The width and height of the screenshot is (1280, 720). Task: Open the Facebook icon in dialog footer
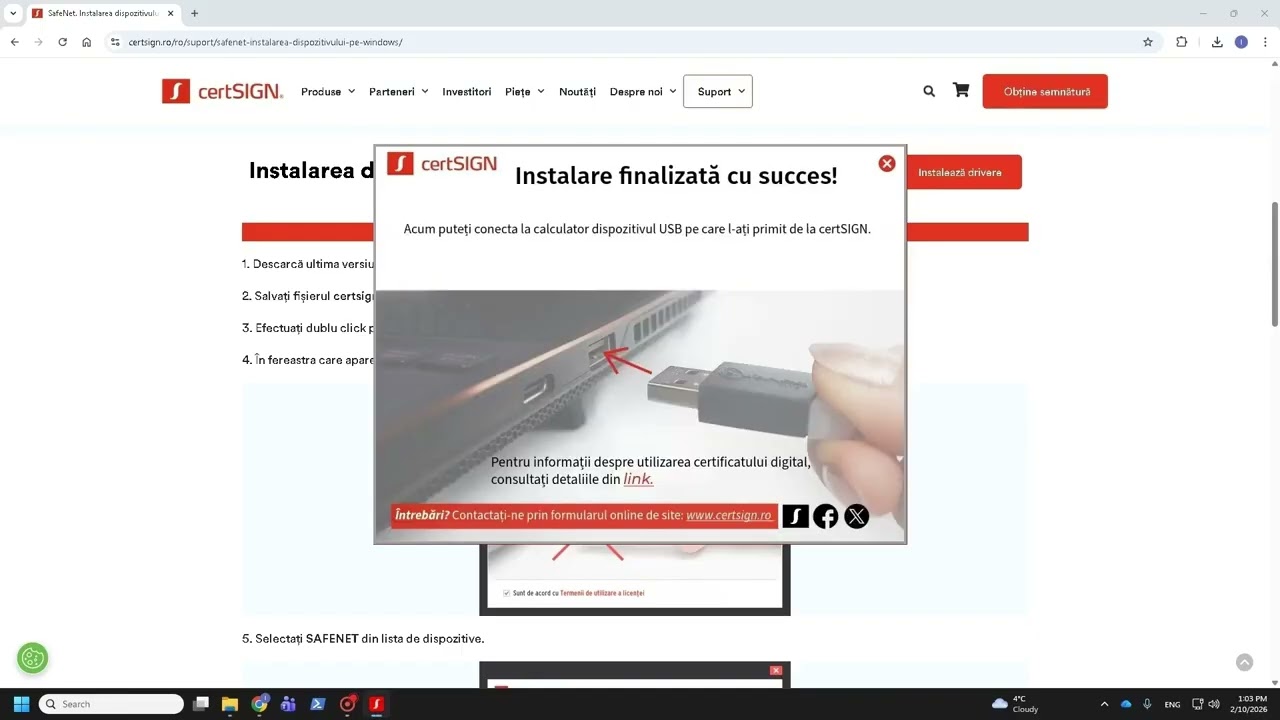(826, 516)
